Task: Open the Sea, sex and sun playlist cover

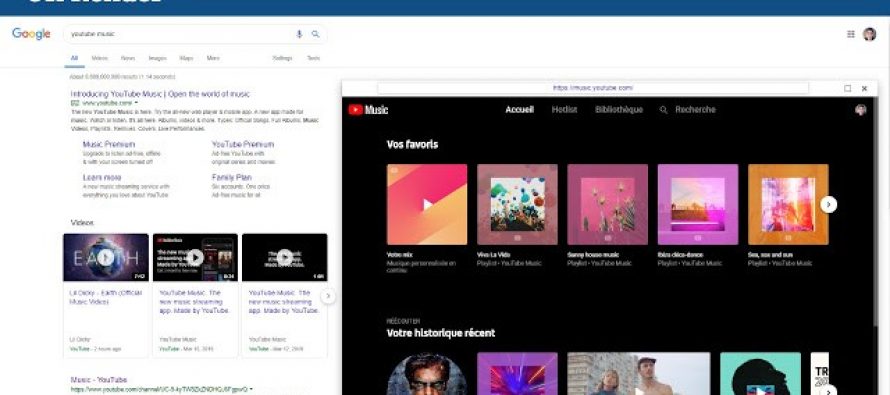Action: click(788, 204)
